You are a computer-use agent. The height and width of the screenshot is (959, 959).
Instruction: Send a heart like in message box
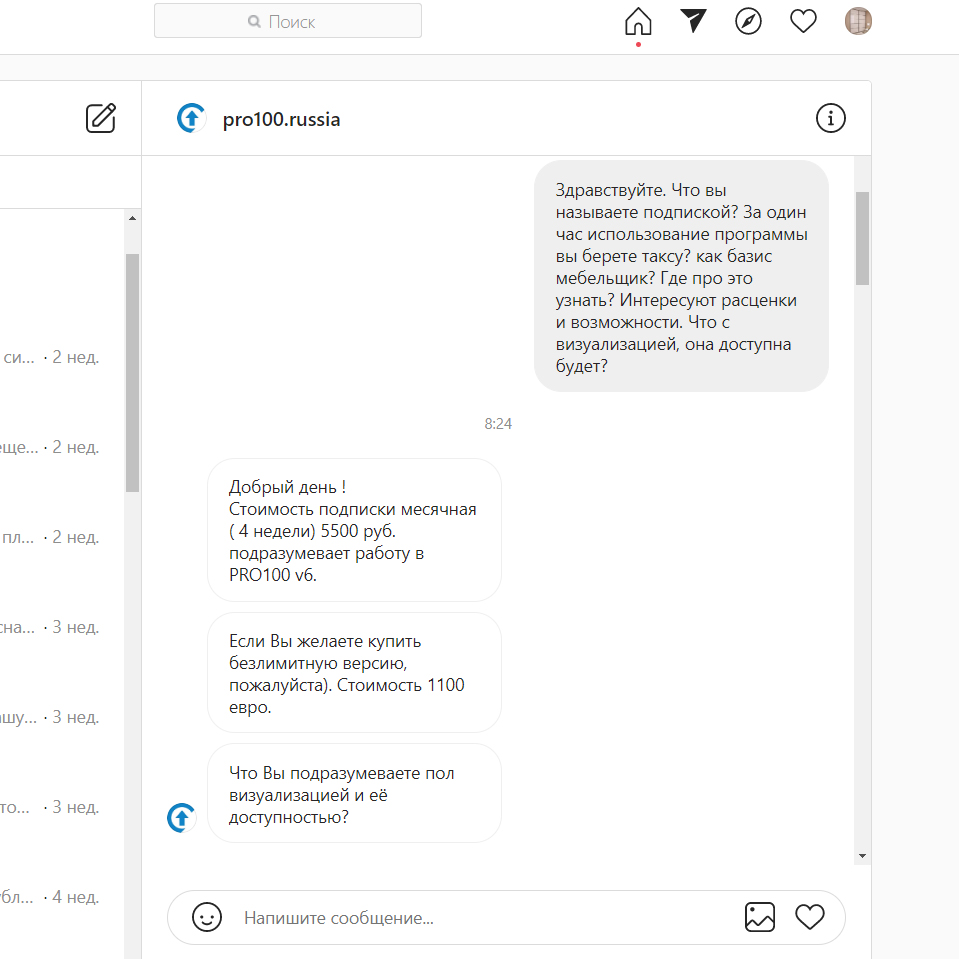pos(809,917)
